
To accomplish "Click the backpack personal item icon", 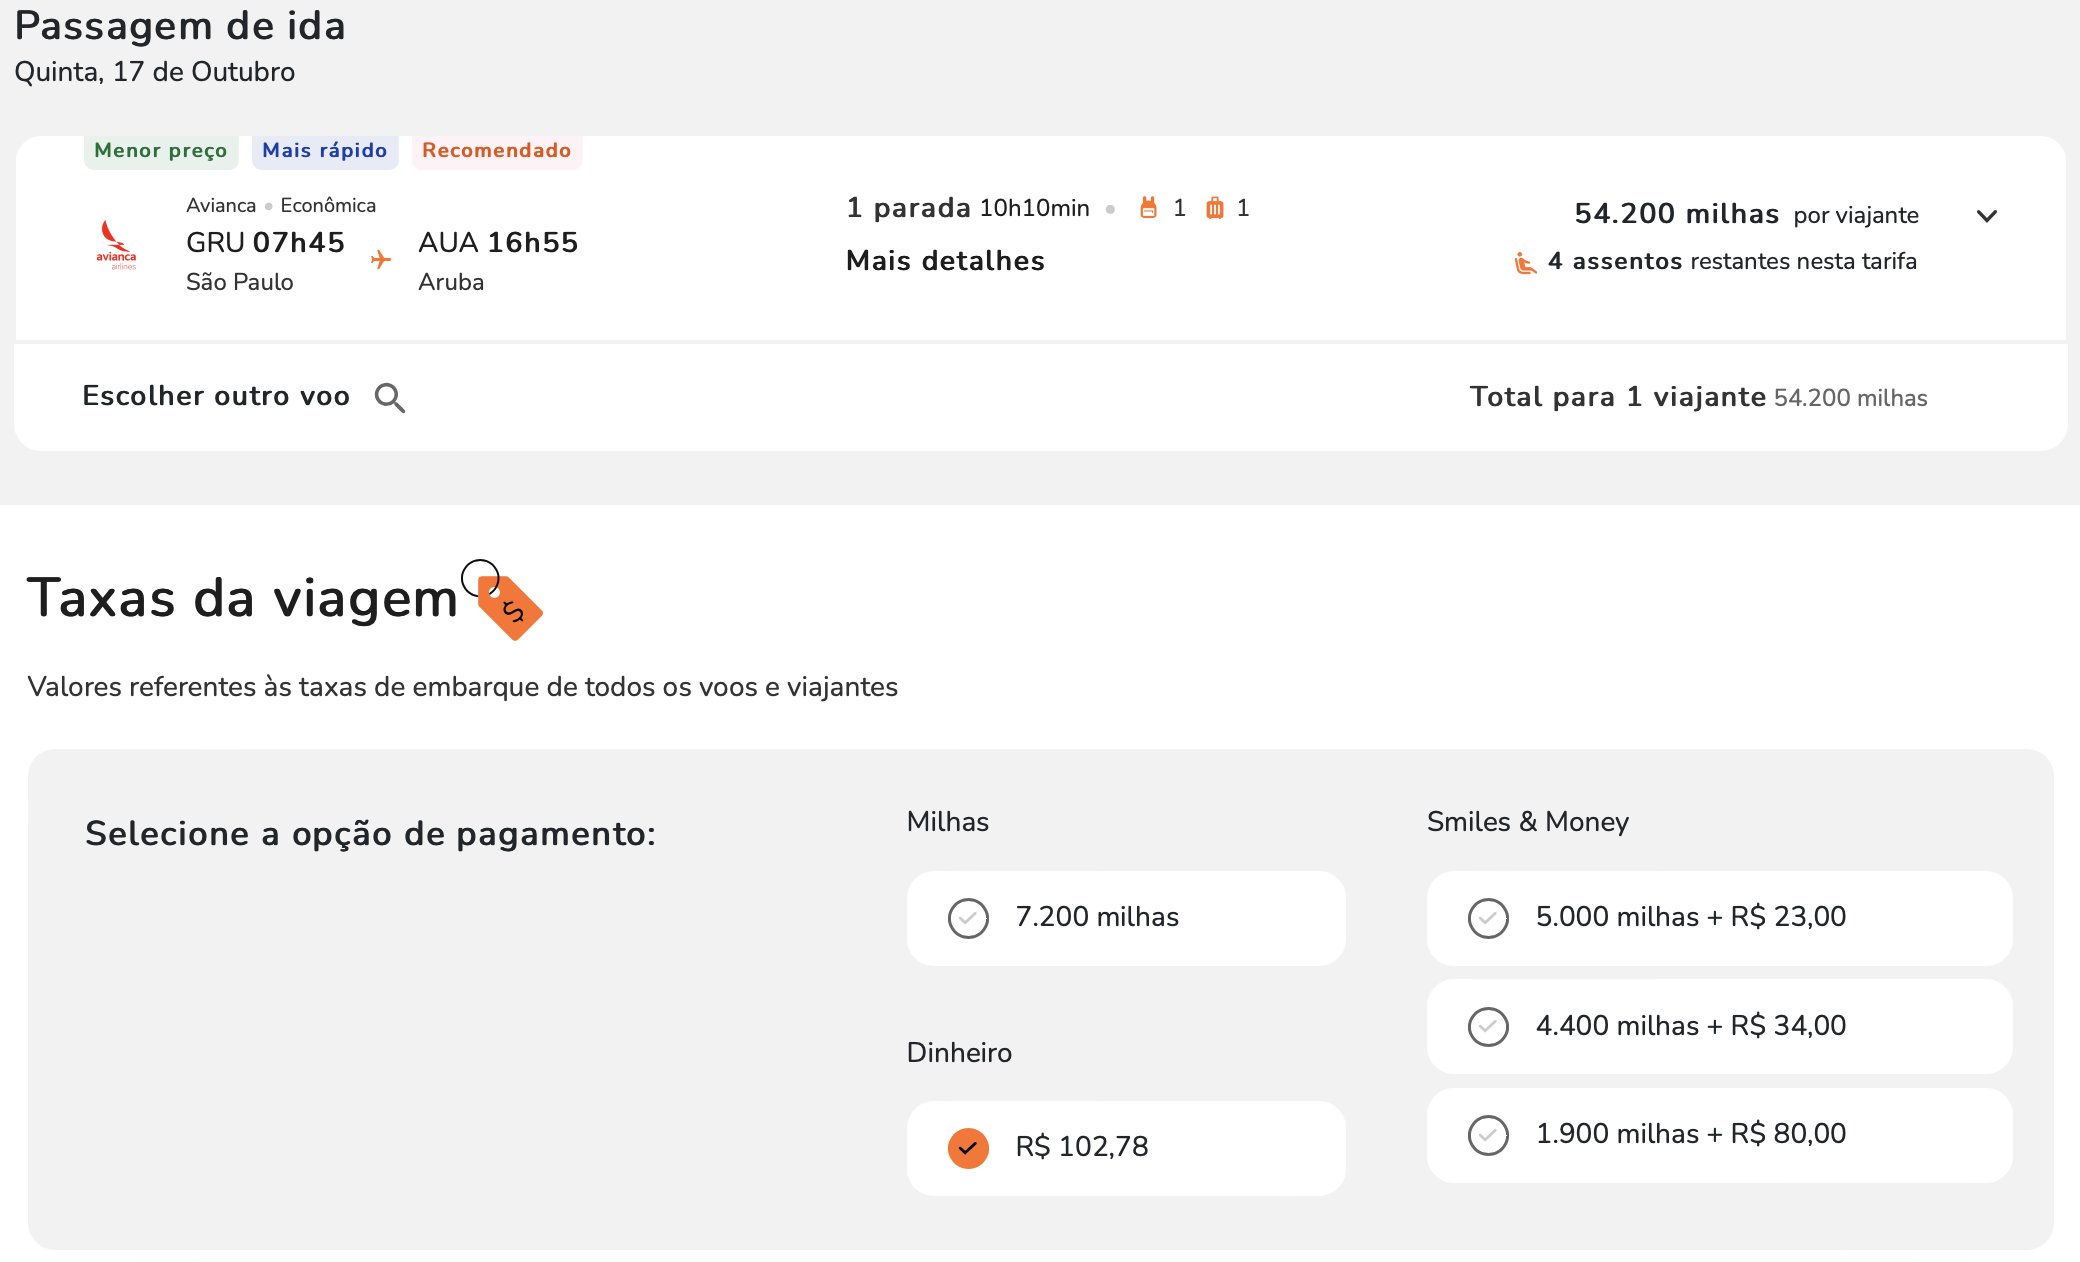I will (1148, 208).
